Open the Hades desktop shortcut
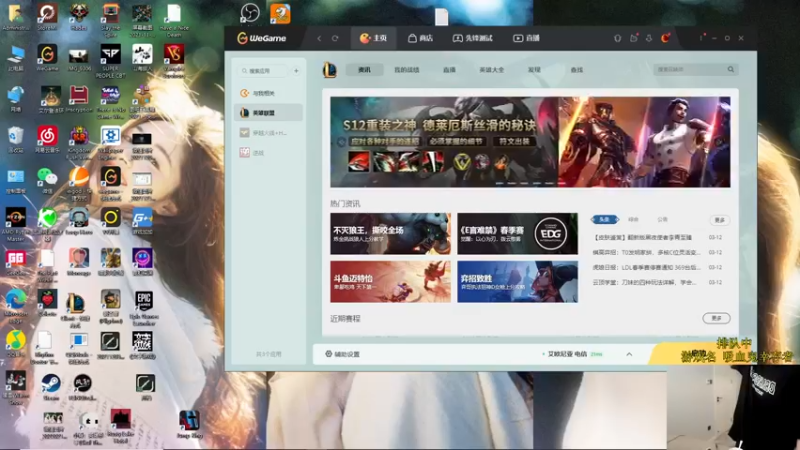Viewport: 800px width, 450px height. tap(79, 17)
